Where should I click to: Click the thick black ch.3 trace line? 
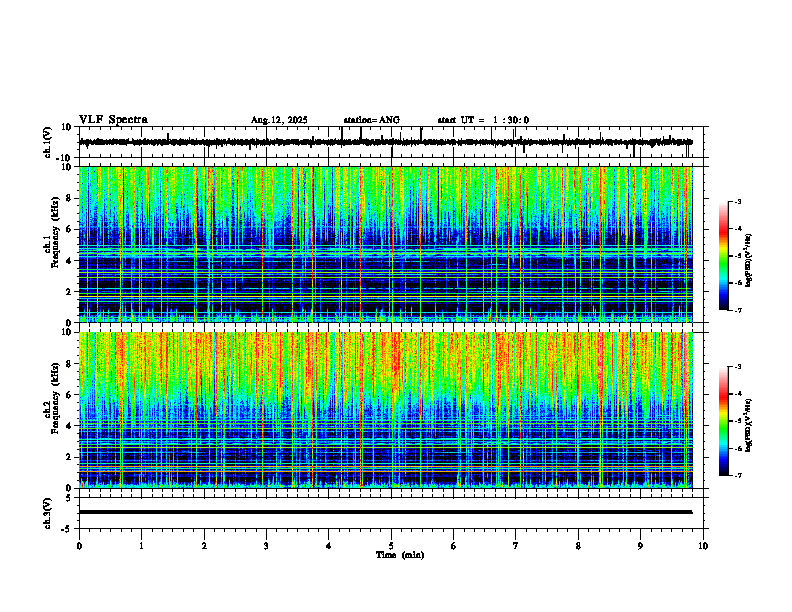[x=385, y=512]
